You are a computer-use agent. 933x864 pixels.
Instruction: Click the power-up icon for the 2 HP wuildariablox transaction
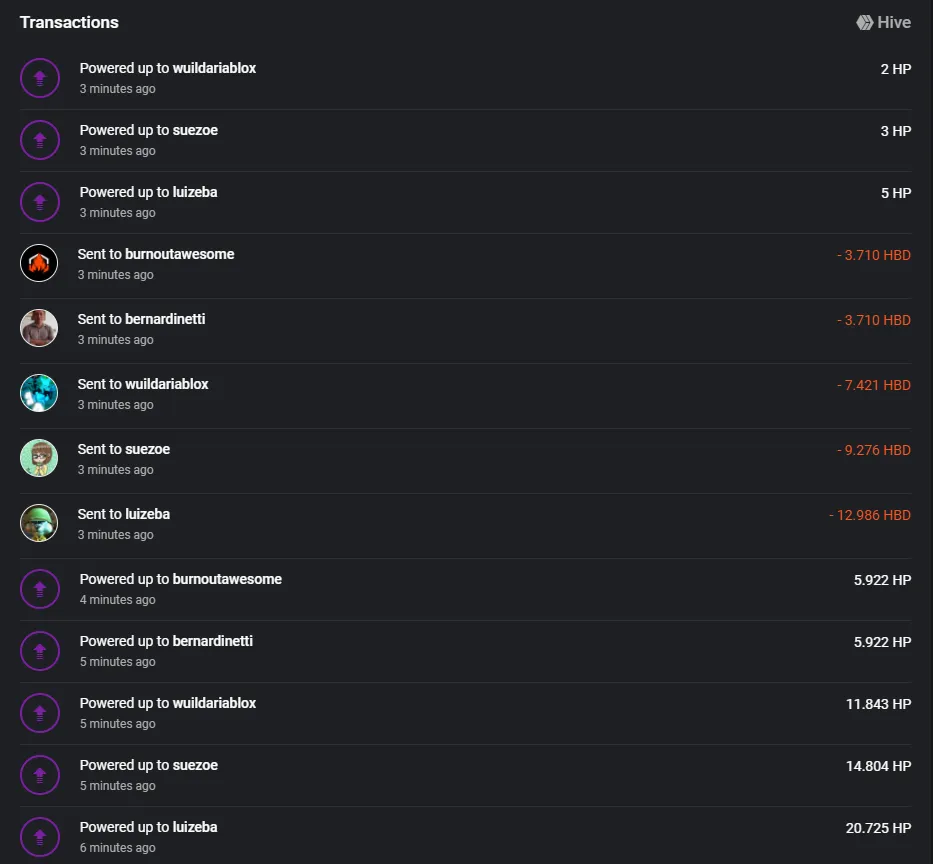(40, 78)
